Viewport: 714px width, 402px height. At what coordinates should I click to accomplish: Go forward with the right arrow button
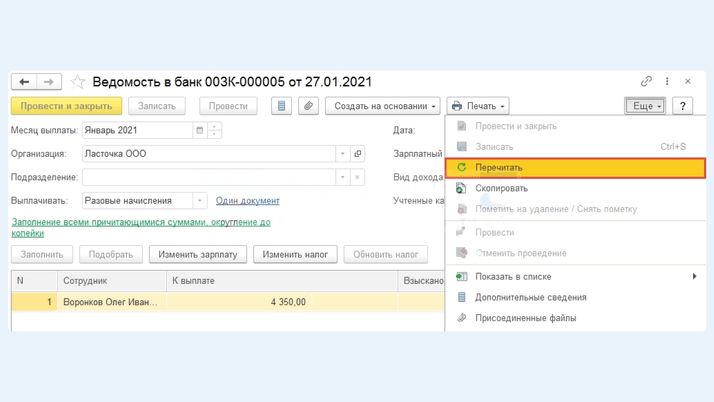coord(49,82)
